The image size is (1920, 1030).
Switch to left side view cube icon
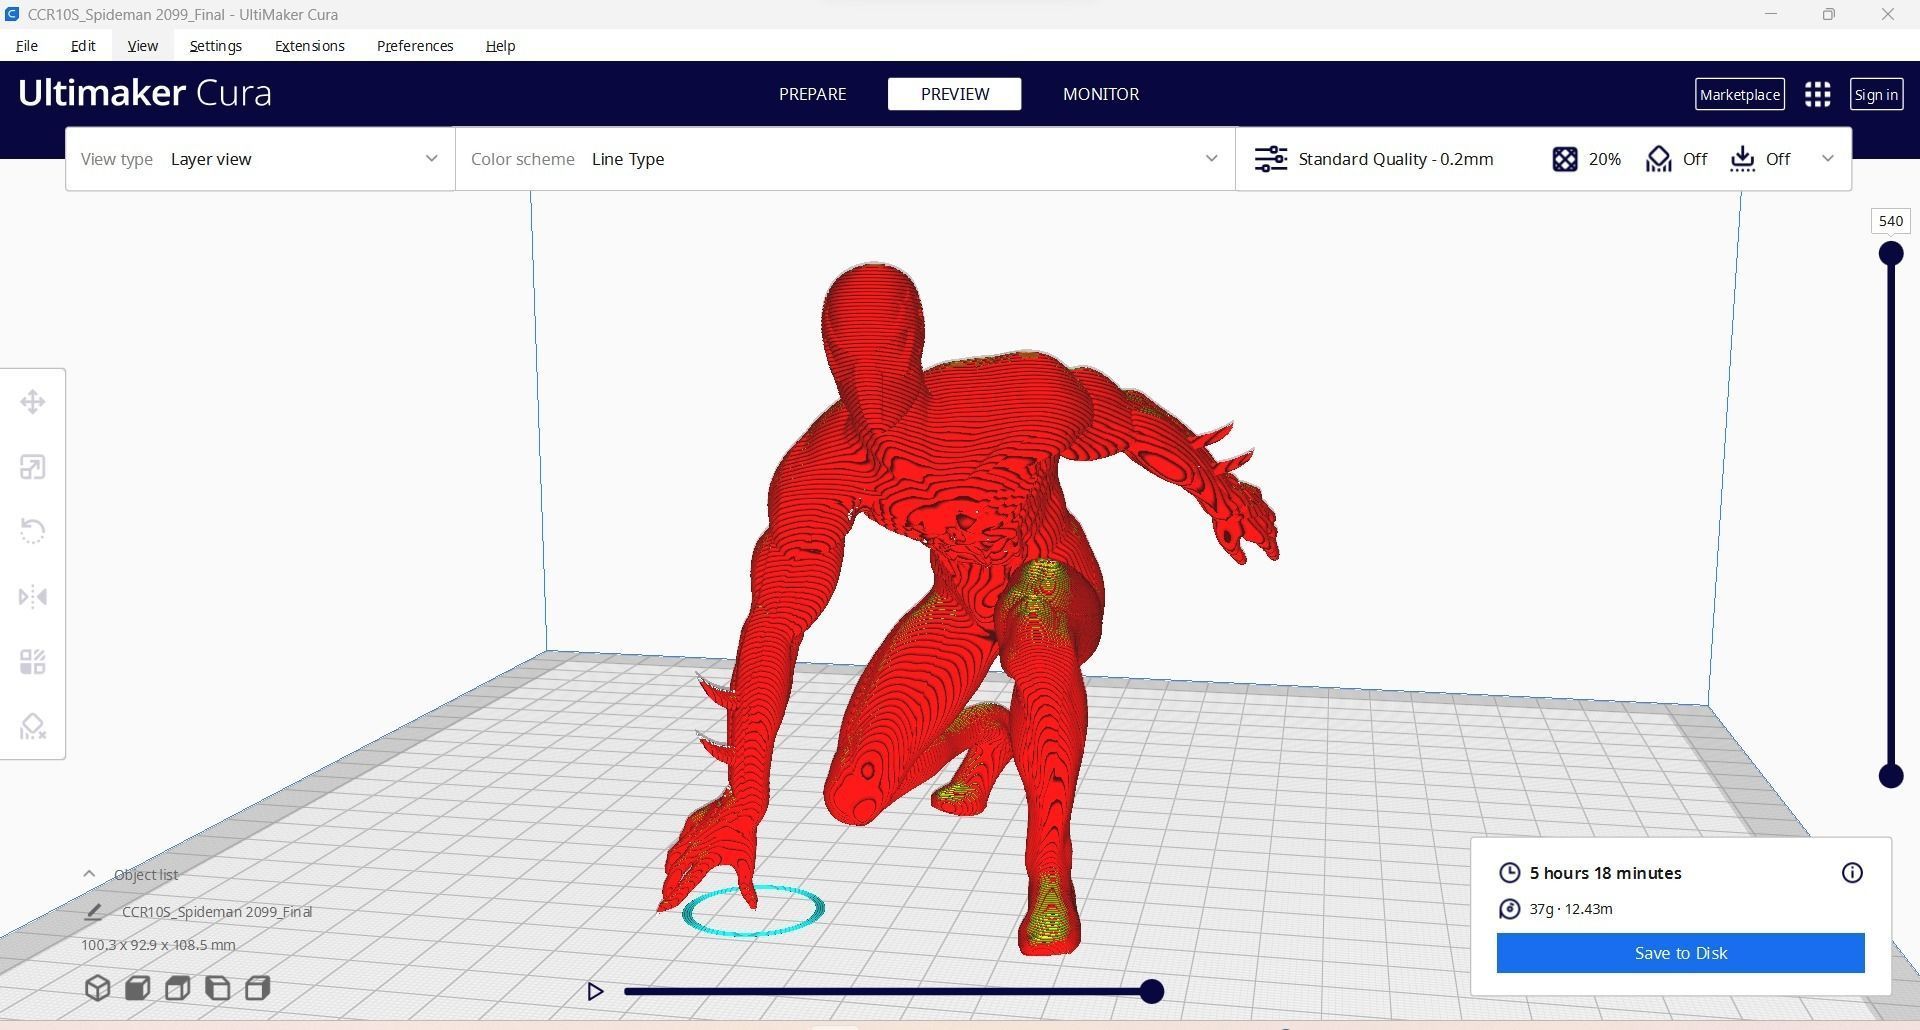pos(217,988)
